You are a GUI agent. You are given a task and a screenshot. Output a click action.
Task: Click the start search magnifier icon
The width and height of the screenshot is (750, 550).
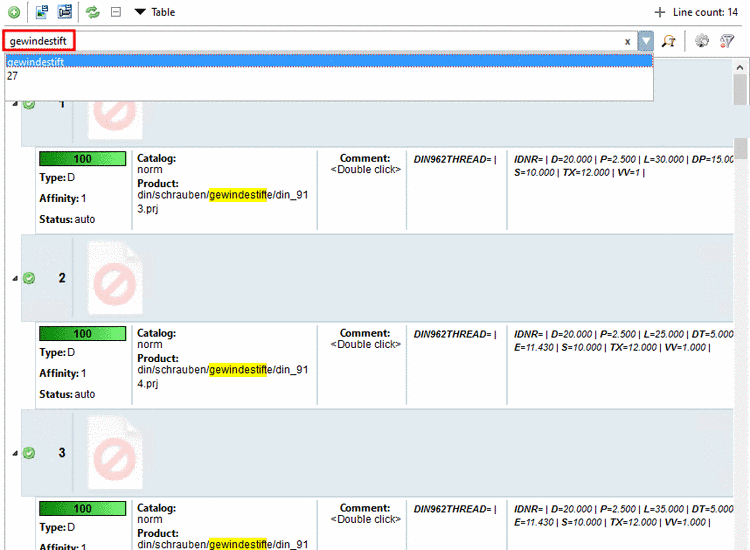669,41
